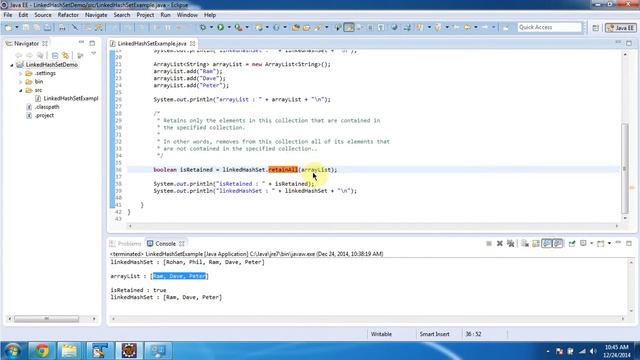Click the Smart Insert status bar entry
Viewport: 640px width, 360px height.
(x=434, y=334)
